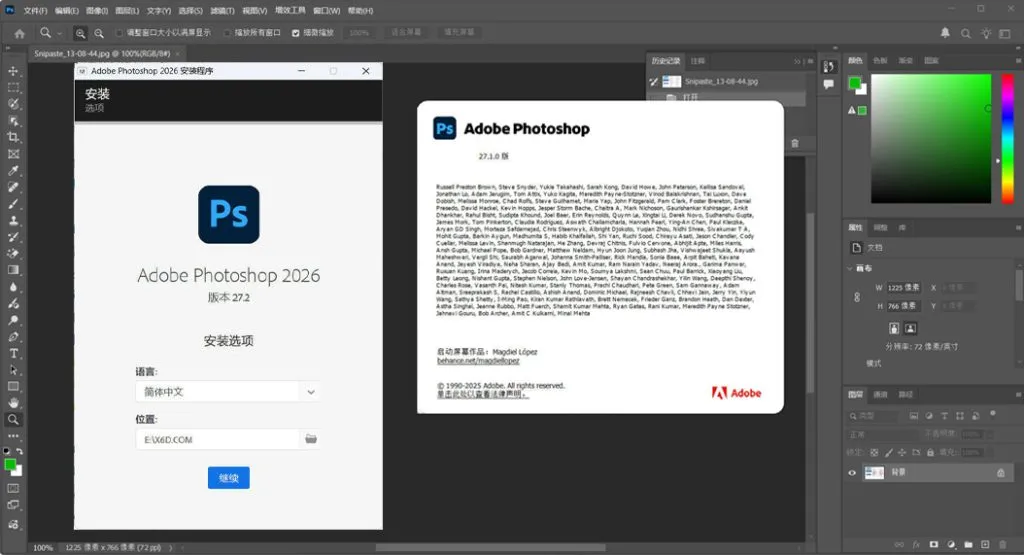Screen dimensions: 1024x555
Task: Click the 100% zoom button in options bar
Action: tap(359, 33)
